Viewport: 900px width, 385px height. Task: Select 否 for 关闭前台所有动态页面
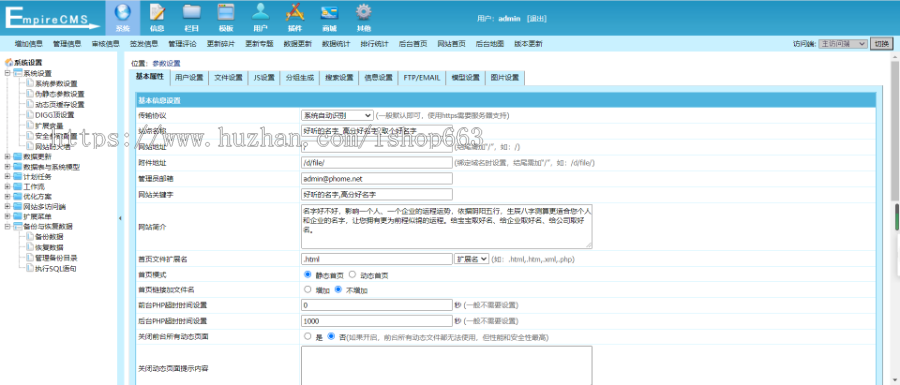point(331,337)
